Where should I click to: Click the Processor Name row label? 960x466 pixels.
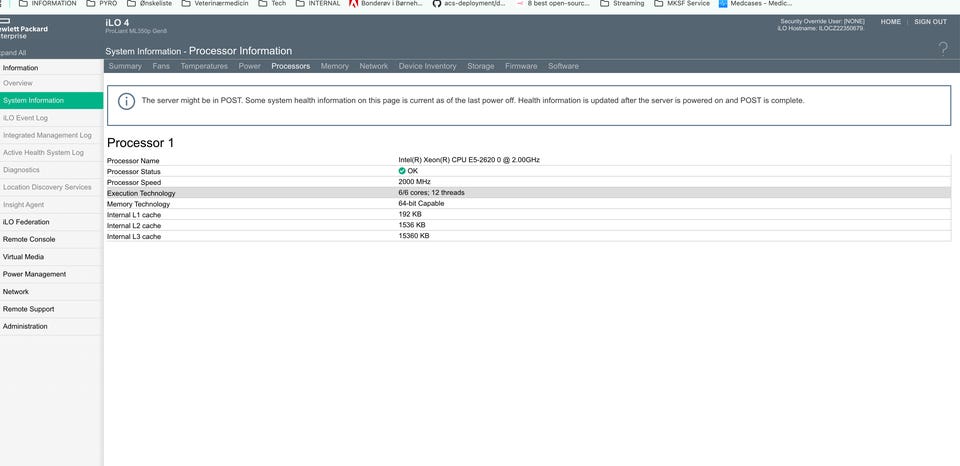click(x=133, y=160)
